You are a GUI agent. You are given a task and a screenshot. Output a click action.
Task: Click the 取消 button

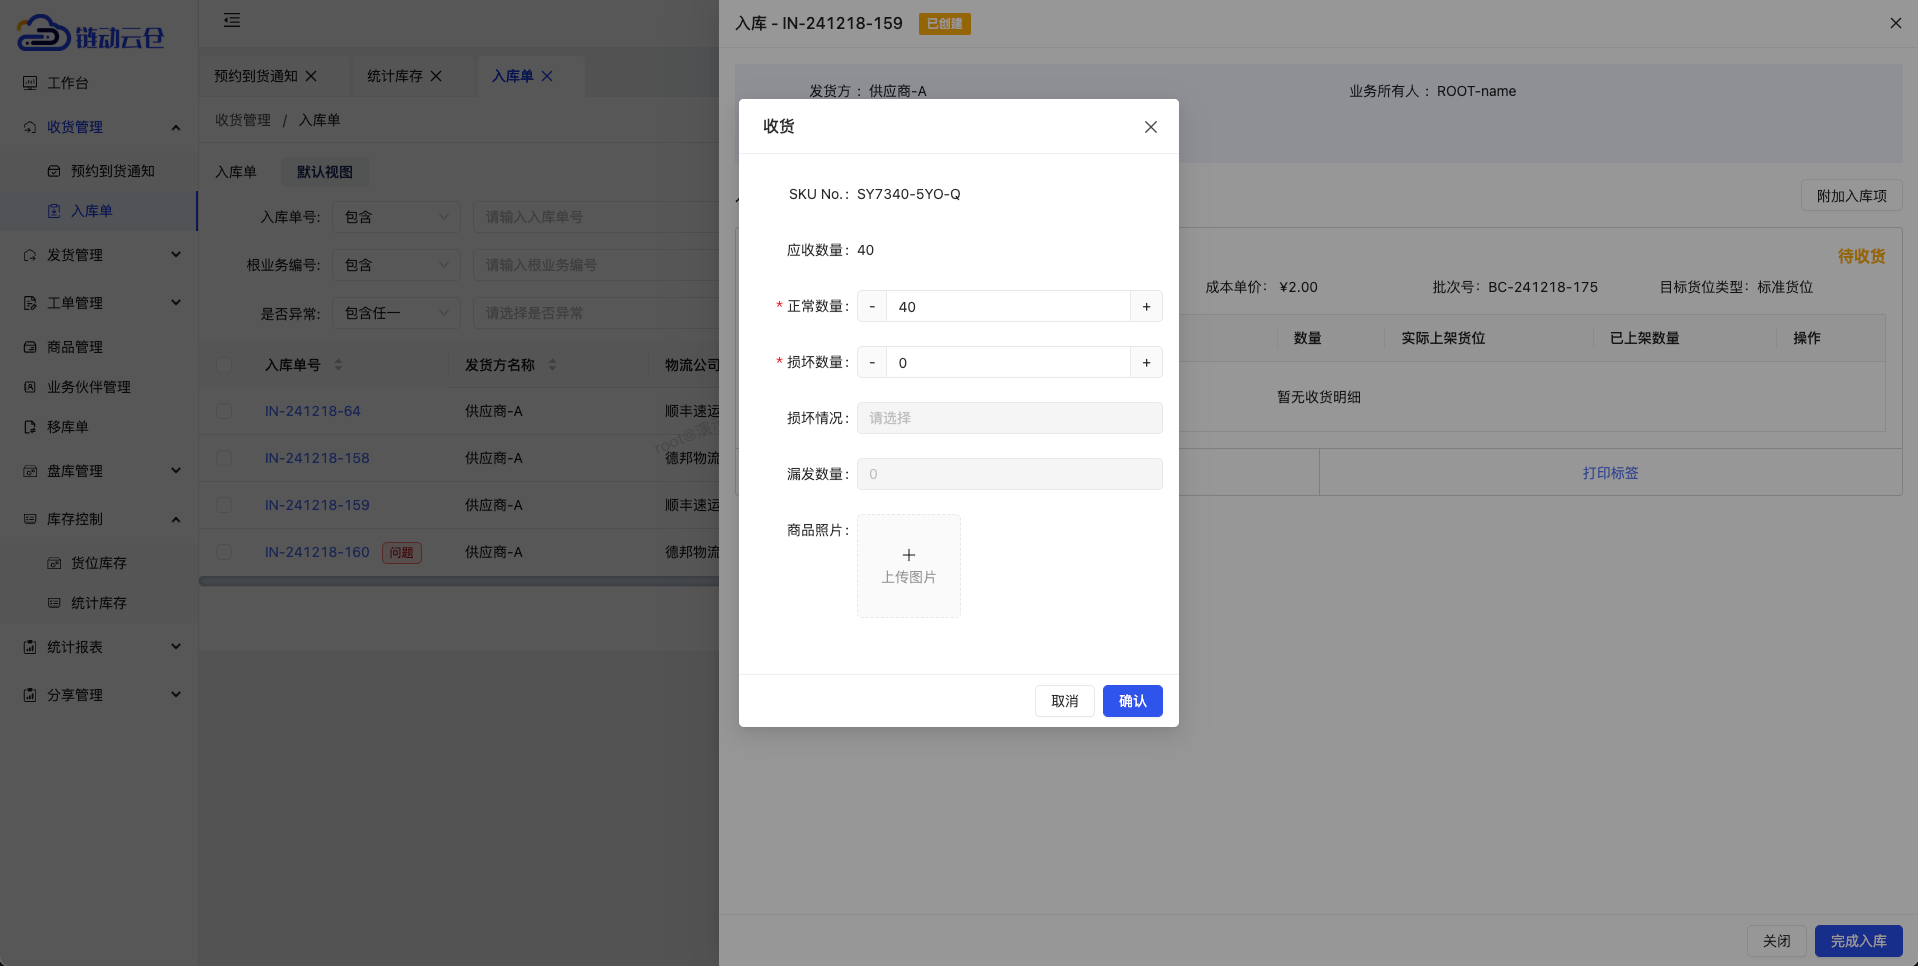(x=1064, y=701)
